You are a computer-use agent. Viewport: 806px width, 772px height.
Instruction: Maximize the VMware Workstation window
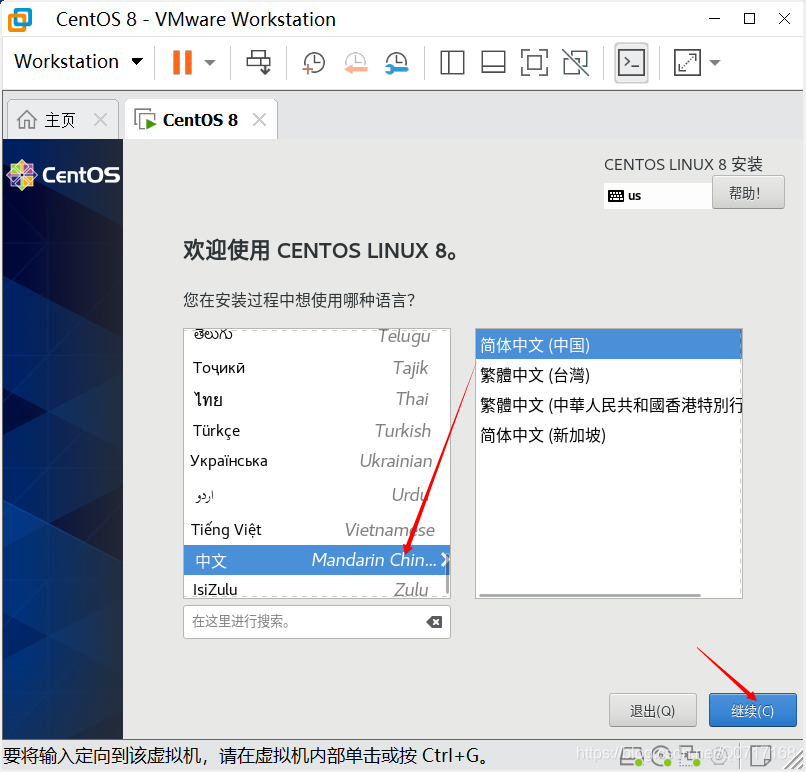point(749,19)
